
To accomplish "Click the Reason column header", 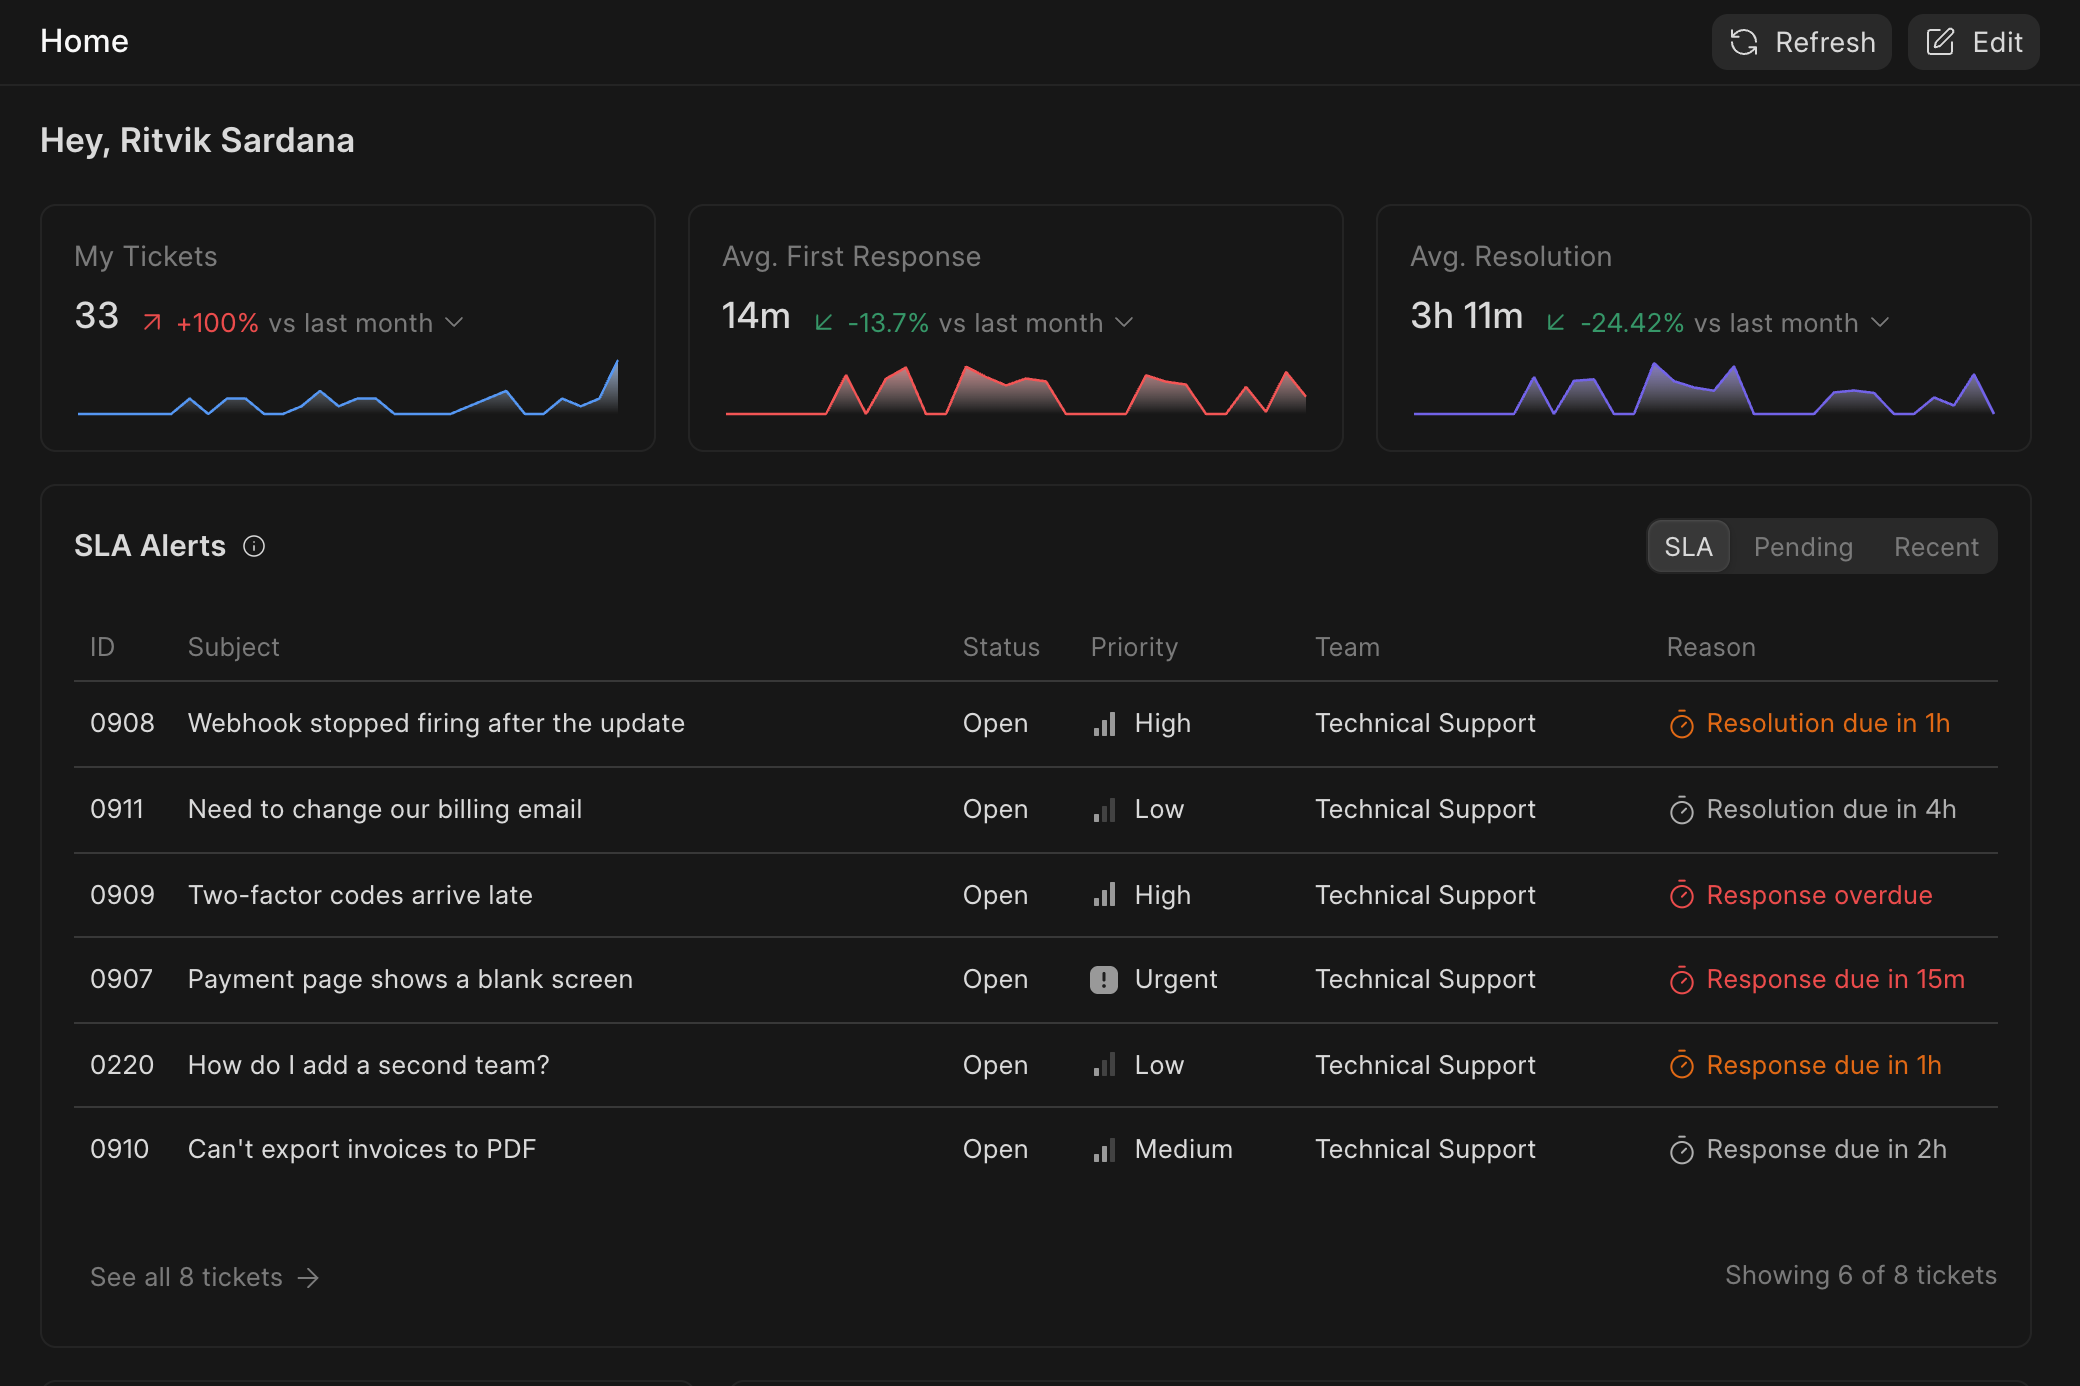I will 1711,647.
